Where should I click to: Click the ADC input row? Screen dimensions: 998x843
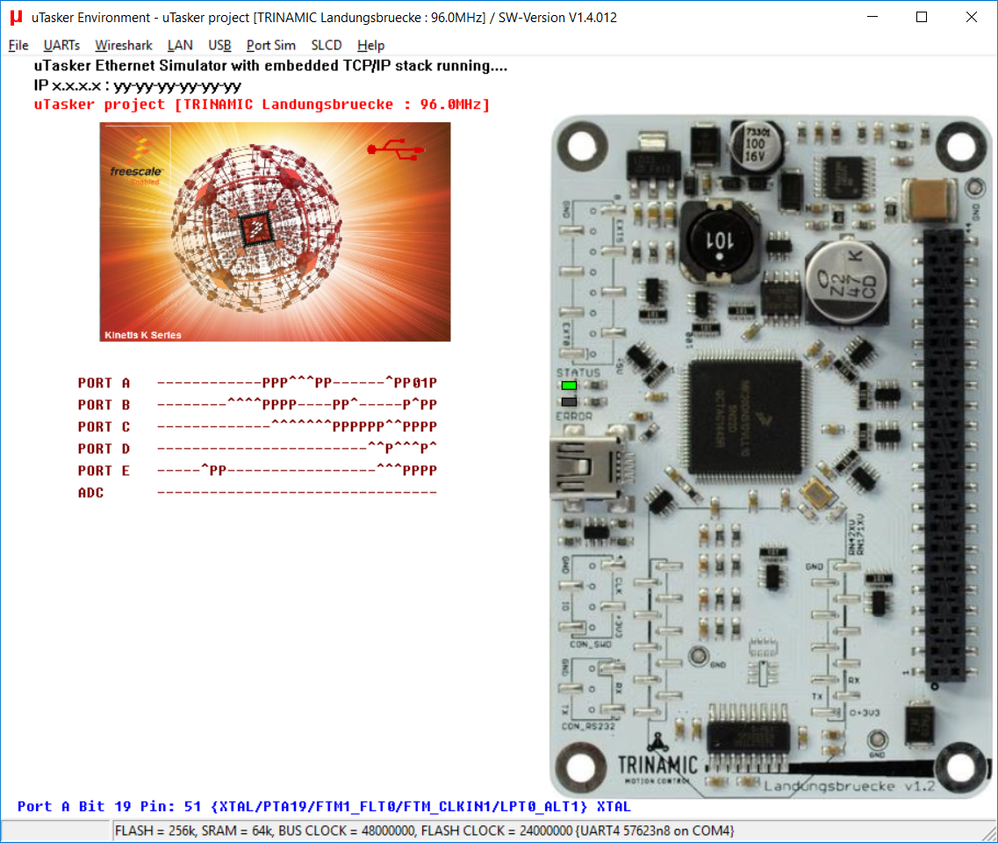[x=258, y=493]
